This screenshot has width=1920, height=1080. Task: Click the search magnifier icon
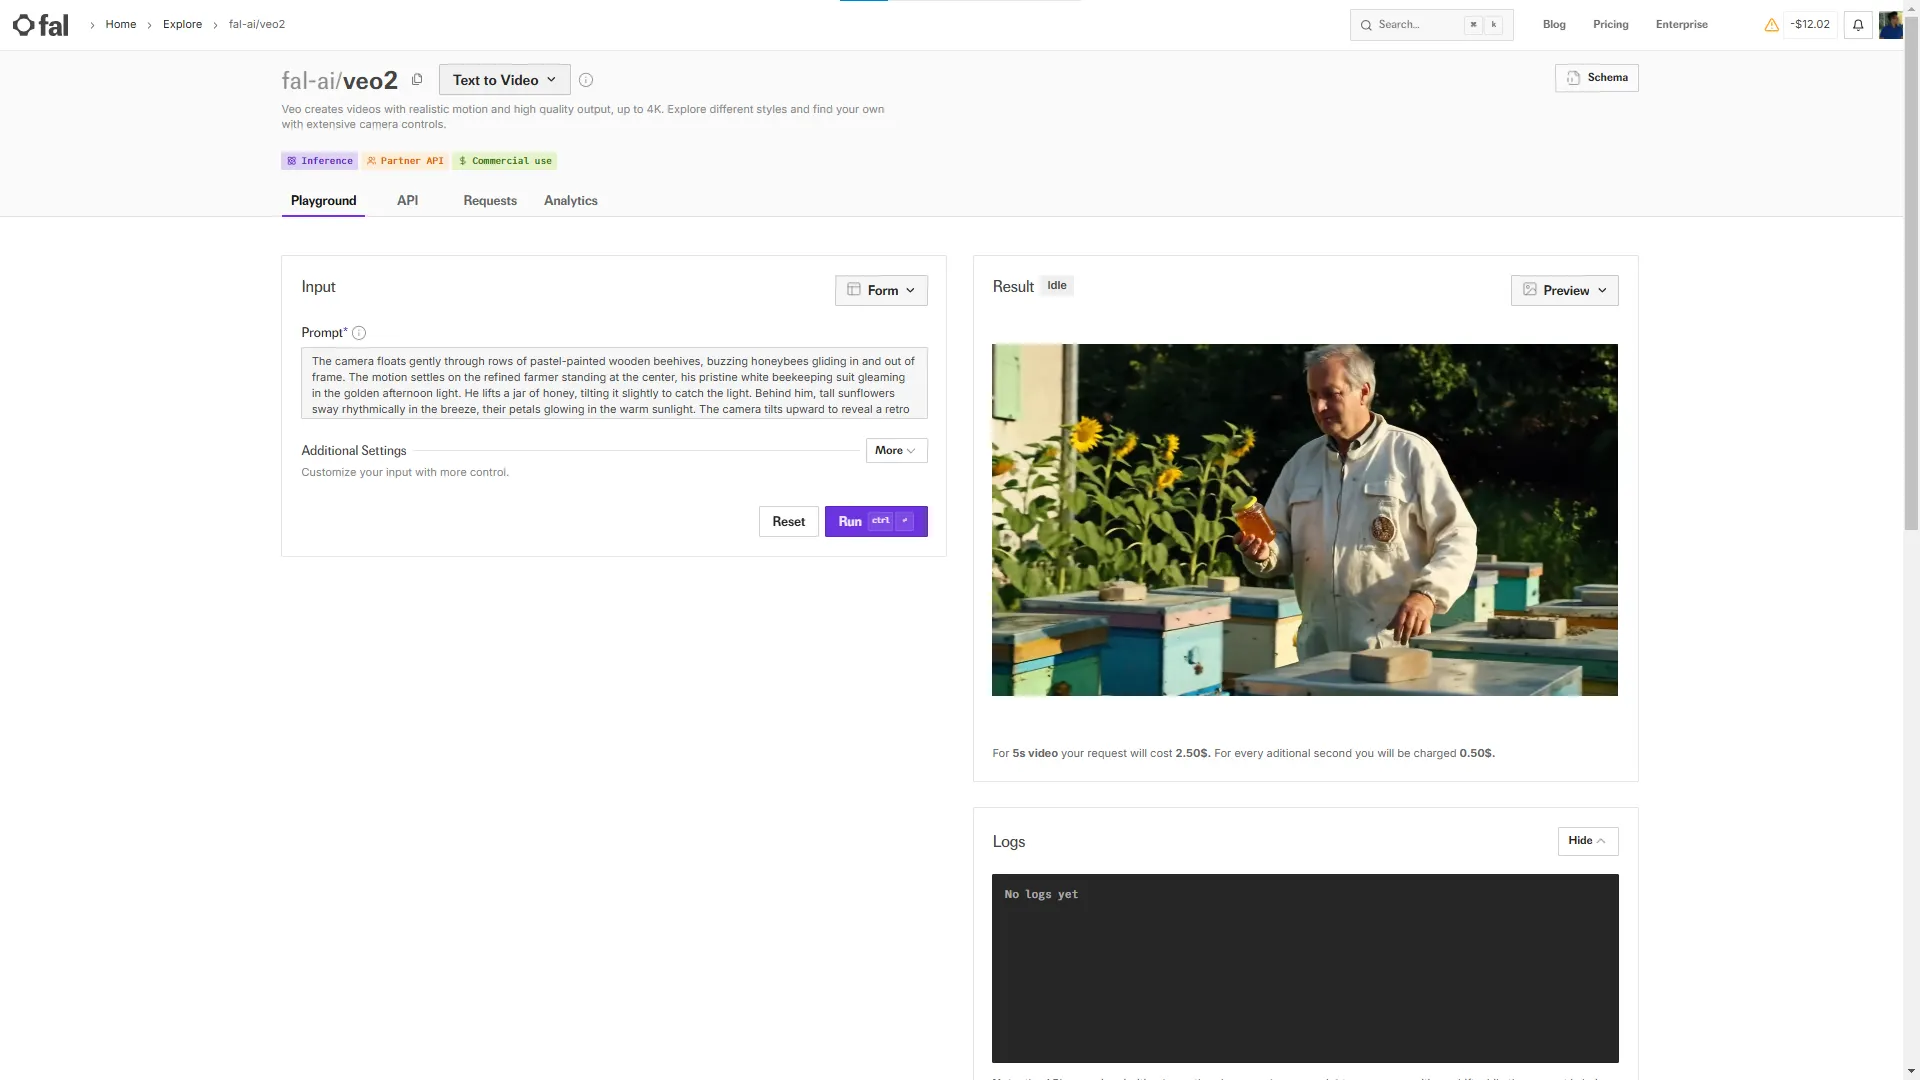[1366, 25]
